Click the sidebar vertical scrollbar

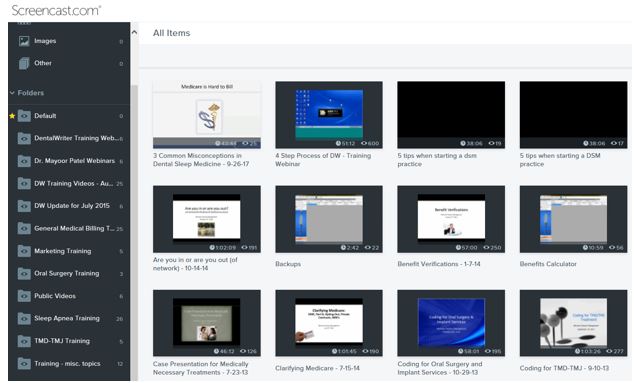[x=134, y=233]
